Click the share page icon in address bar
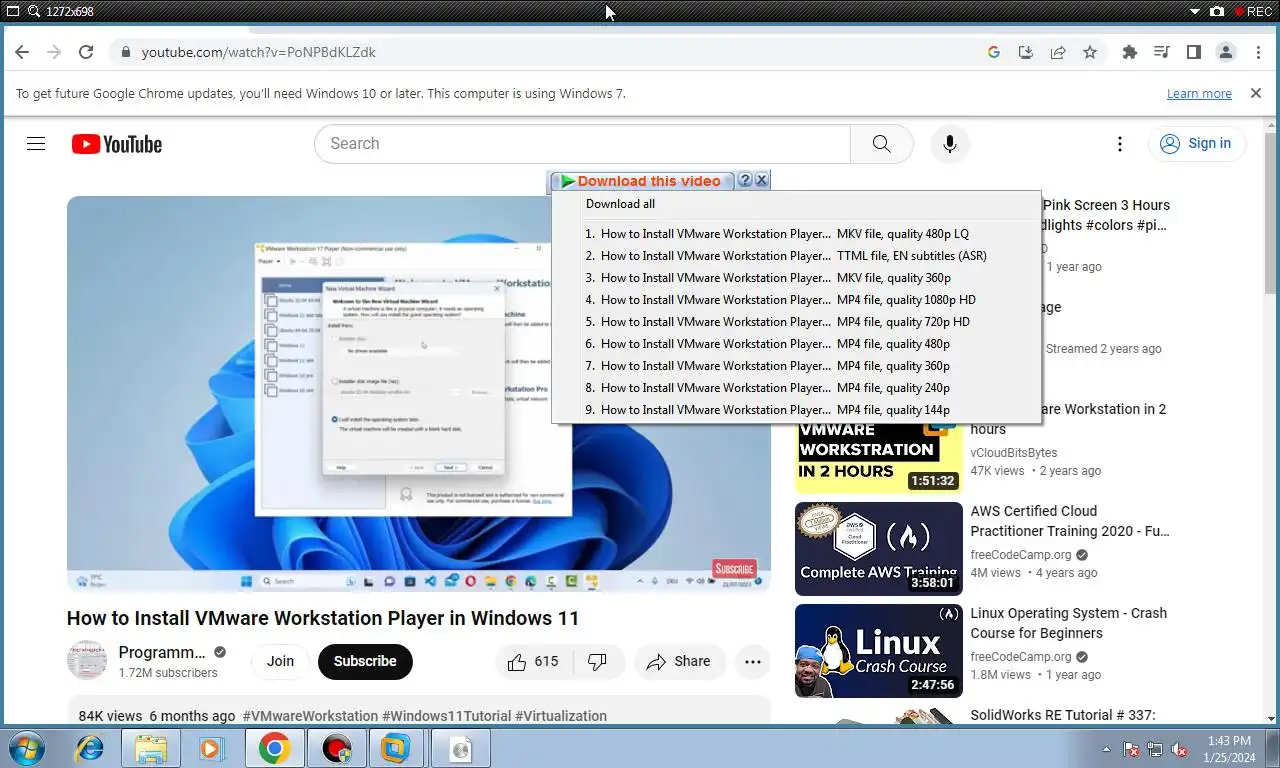The width and height of the screenshot is (1280, 768). (x=1058, y=52)
